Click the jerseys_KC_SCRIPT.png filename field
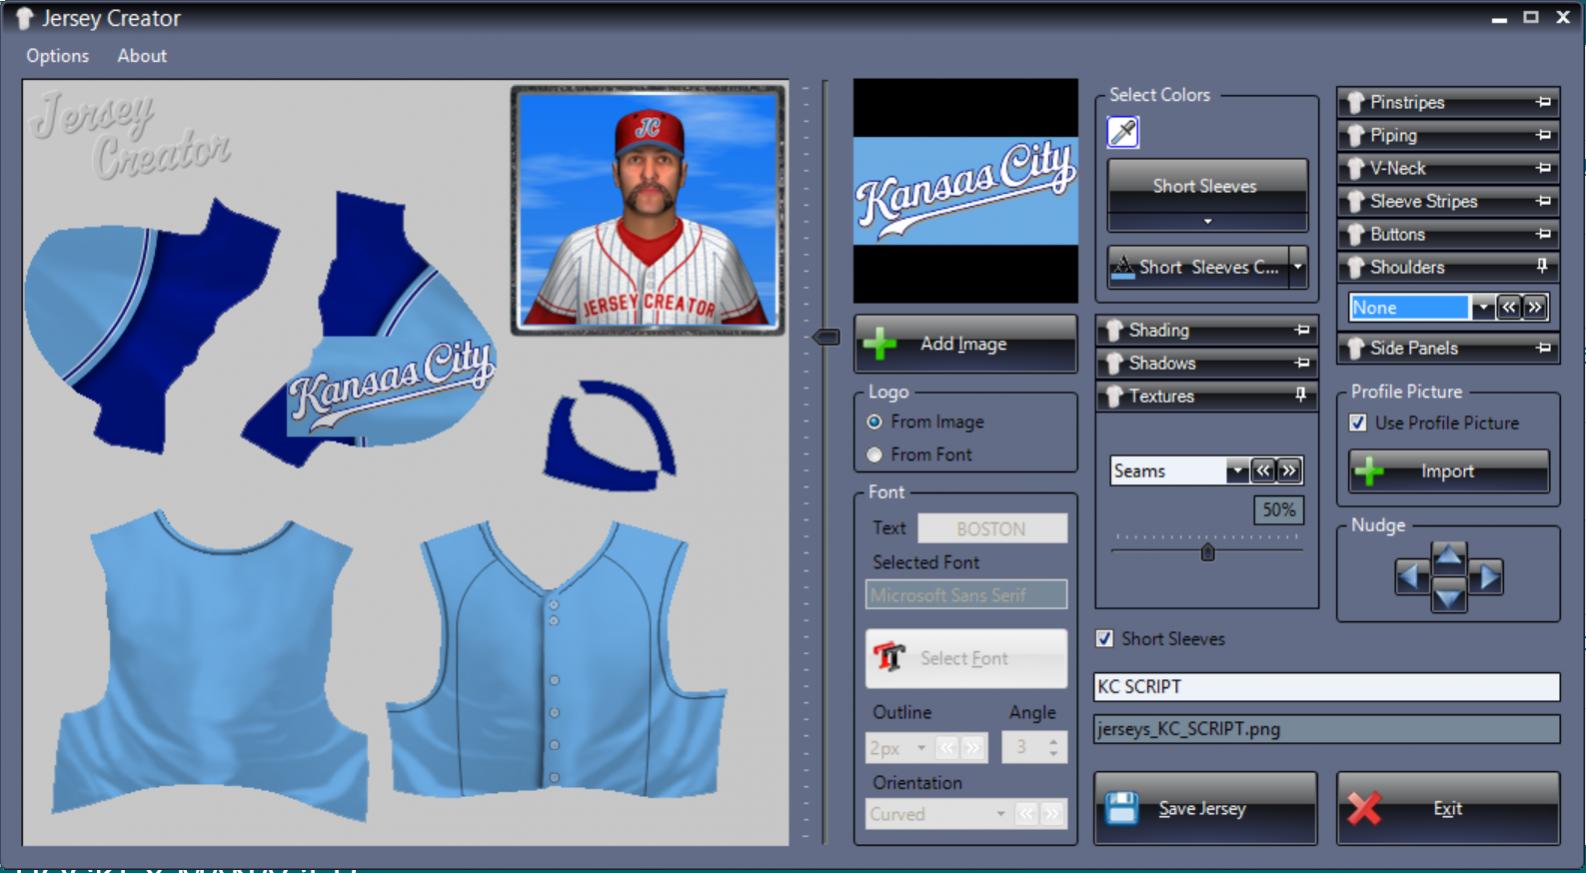 (x=1326, y=729)
